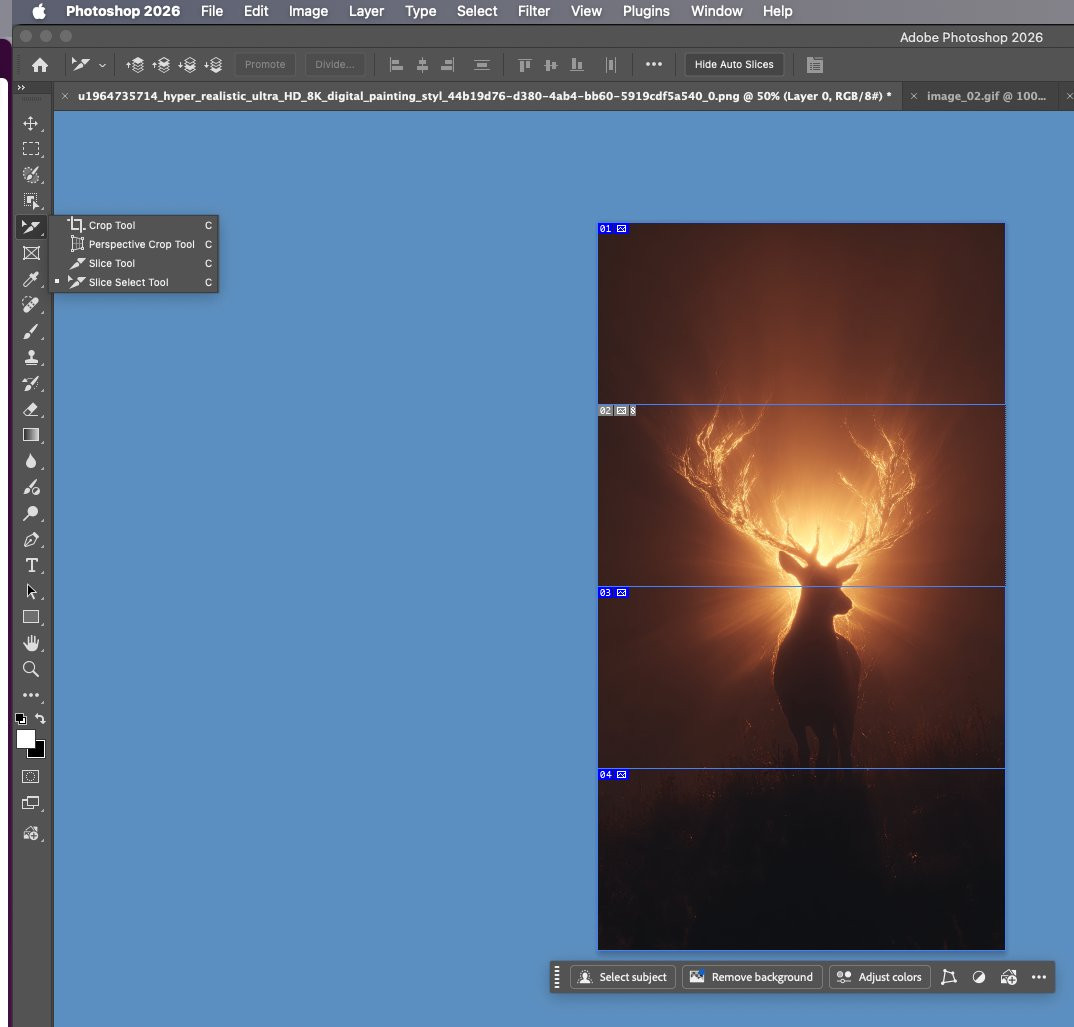Expand the toolbar with double-arrow chevron
The height and width of the screenshot is (1027, 1074).
click(21, 88)
